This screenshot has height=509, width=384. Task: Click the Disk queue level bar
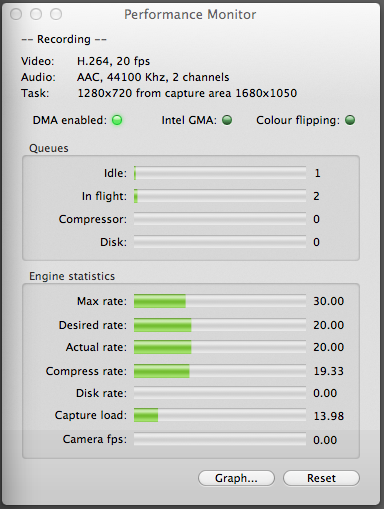pyautogui.click(x=220, y=242)
